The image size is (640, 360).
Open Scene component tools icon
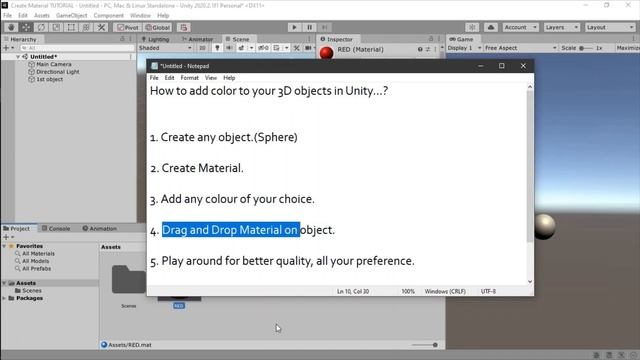pyautogui.click(x=297, y=48)
